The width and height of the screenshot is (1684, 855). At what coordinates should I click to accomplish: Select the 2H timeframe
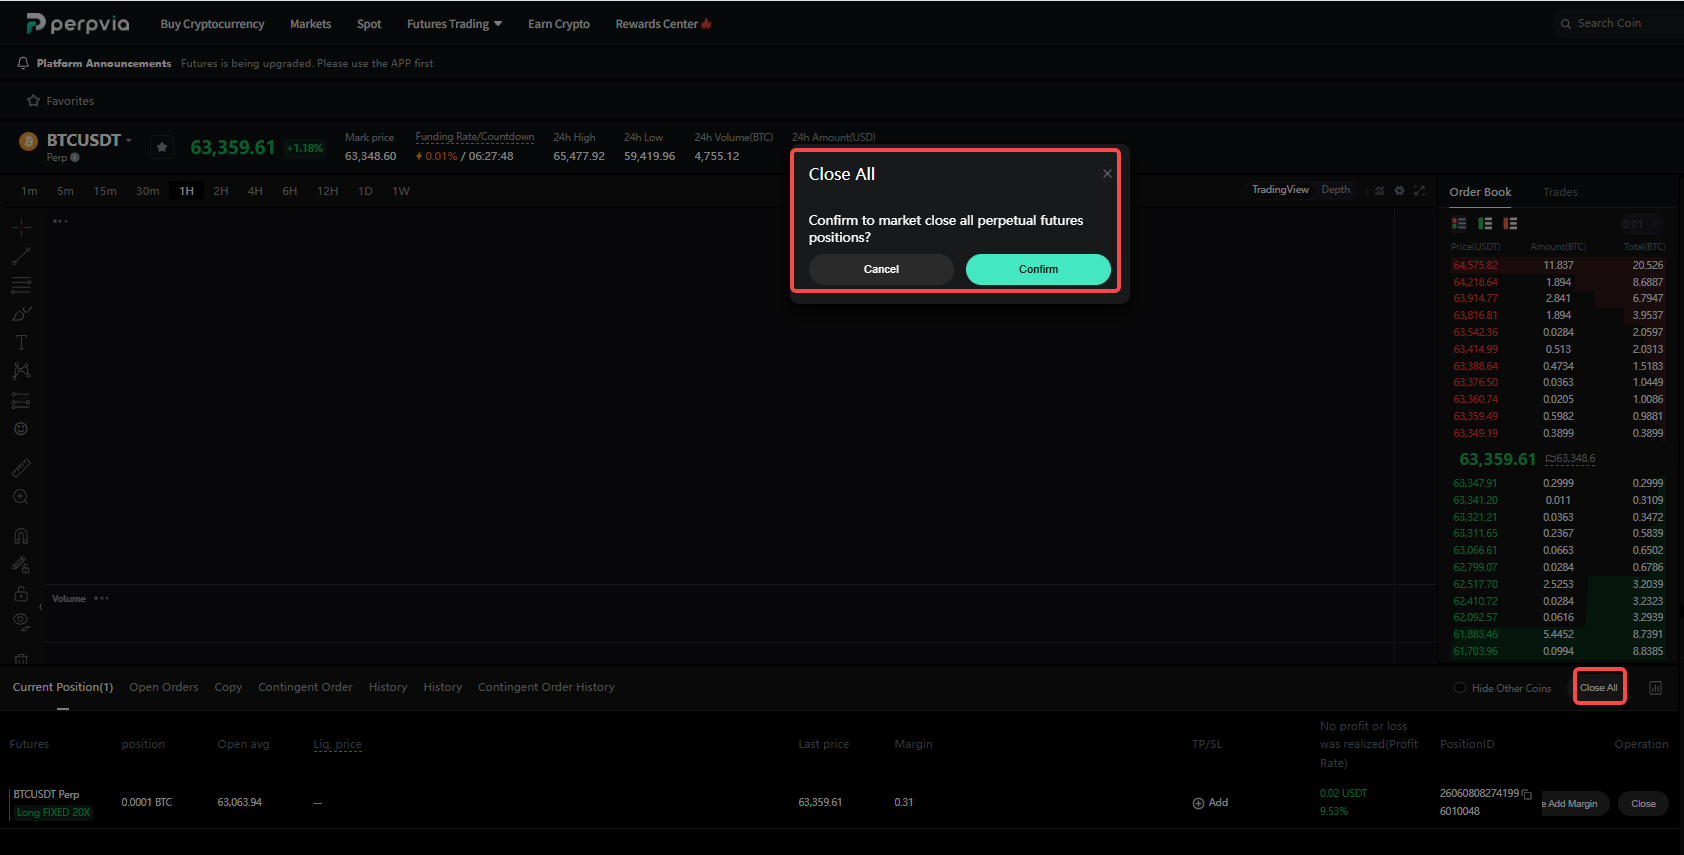[221, 191]
